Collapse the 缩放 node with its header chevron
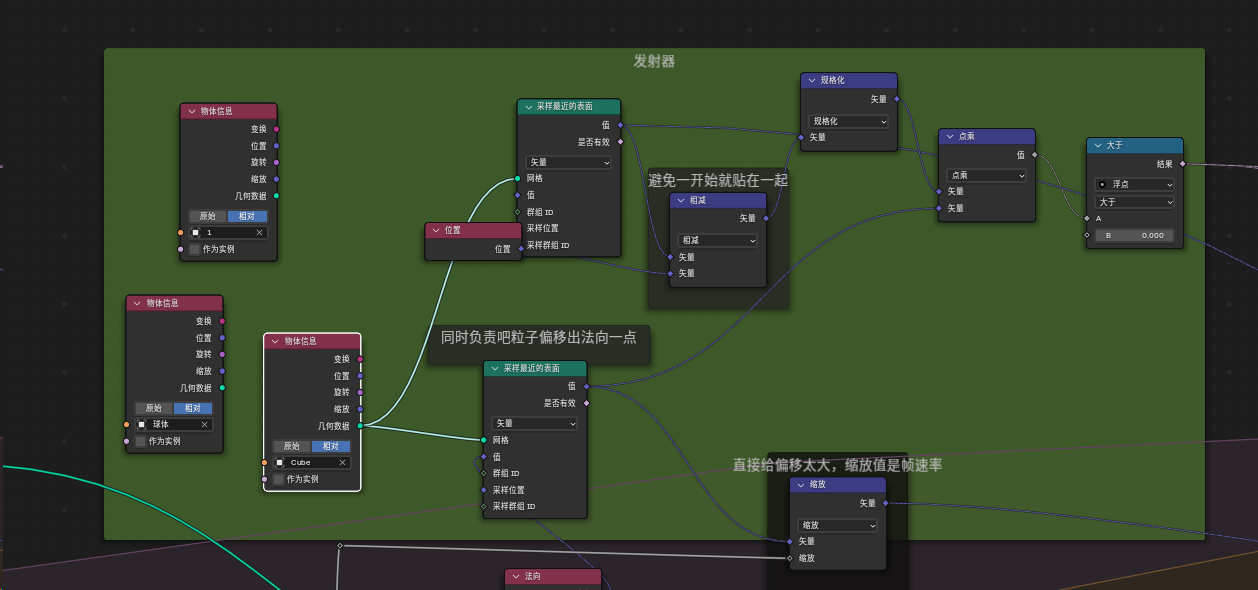The image size is (1258, 590). pyautogui.click(x=801, y=484)
